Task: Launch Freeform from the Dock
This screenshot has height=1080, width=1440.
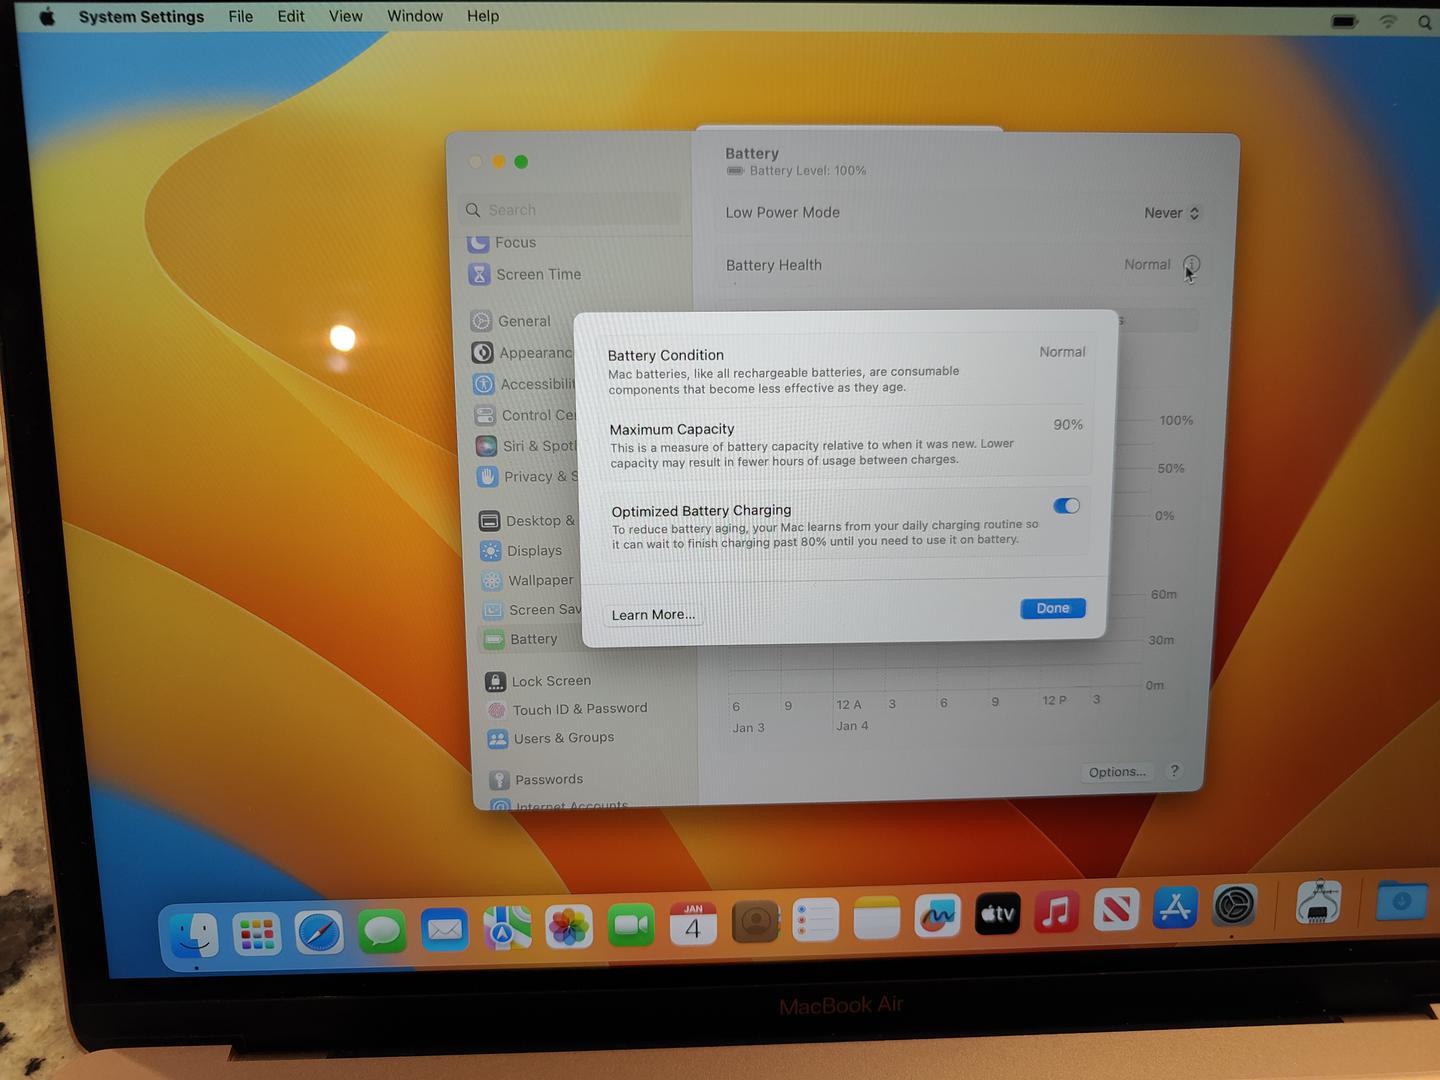Action: tap(937, 916)
